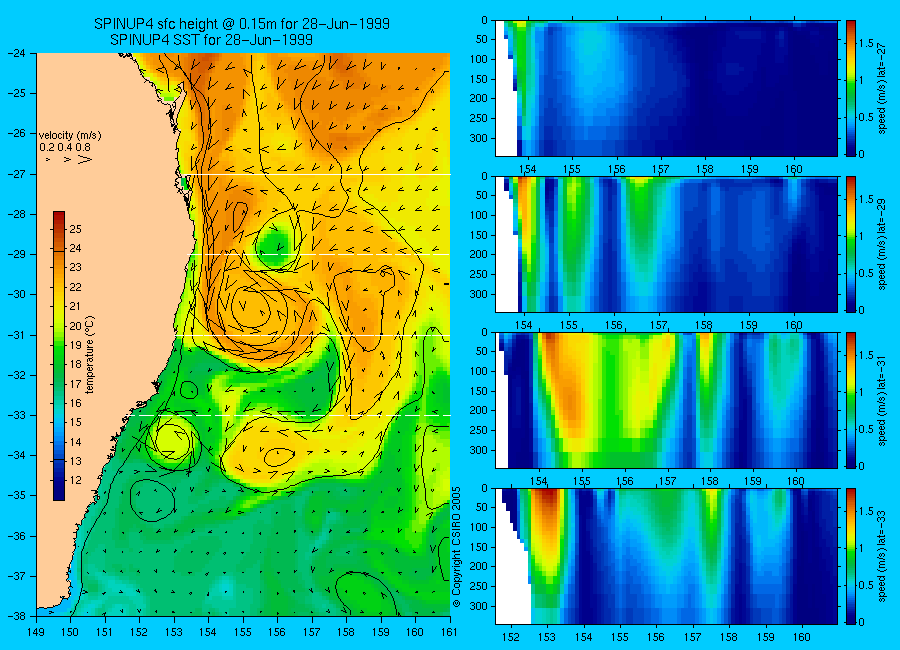Click the '-31' latitude tick on the map
Screen dimensions: 900x650
coord(16,335)
